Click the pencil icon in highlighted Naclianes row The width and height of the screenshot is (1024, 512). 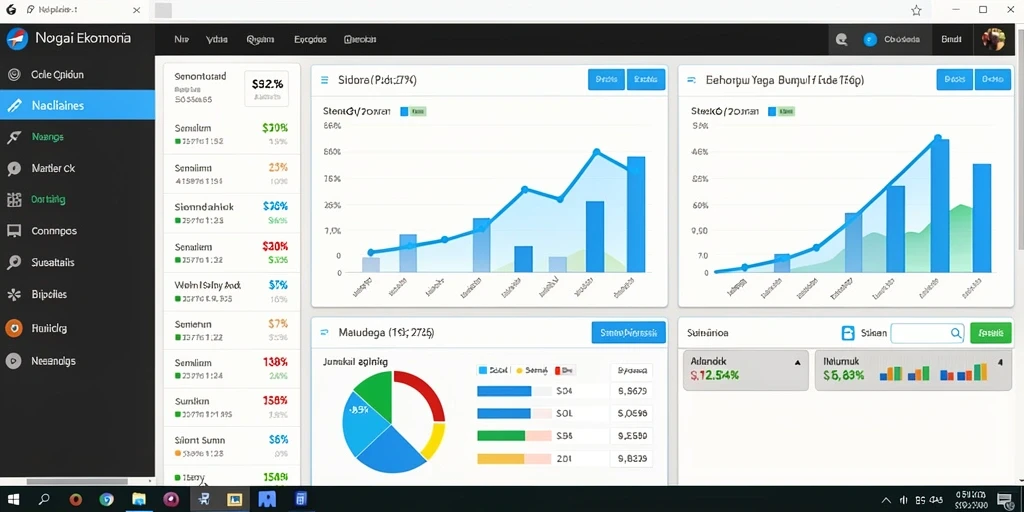14,106
